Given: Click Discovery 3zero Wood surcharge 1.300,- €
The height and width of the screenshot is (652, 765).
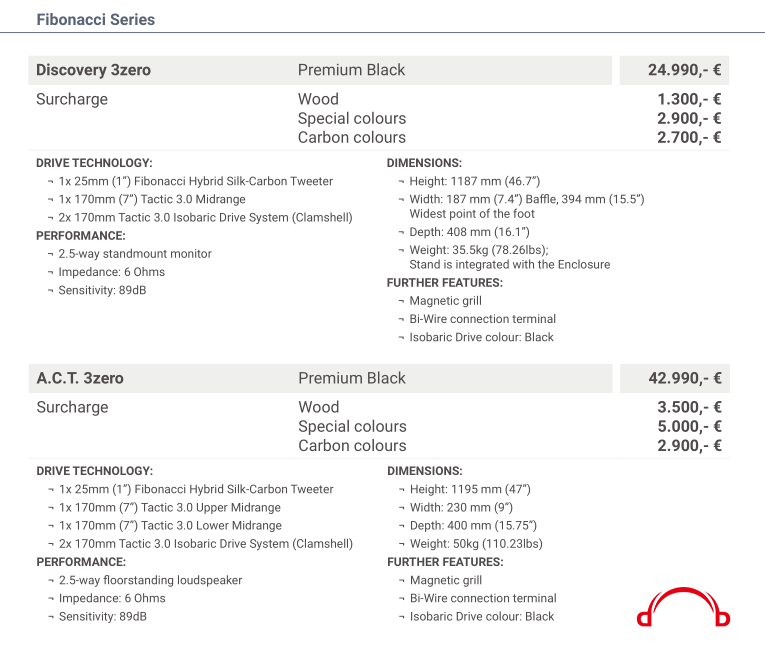Looking at the screenshot, I should click(689, 99).
